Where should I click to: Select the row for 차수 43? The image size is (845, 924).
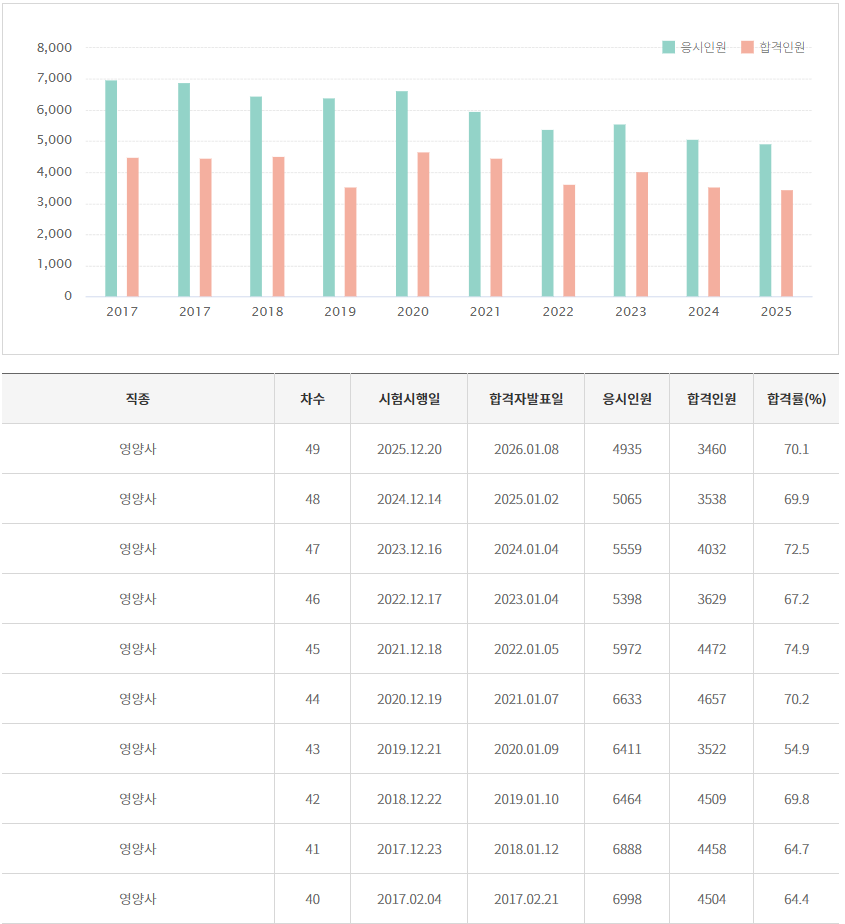click(312, 749)
